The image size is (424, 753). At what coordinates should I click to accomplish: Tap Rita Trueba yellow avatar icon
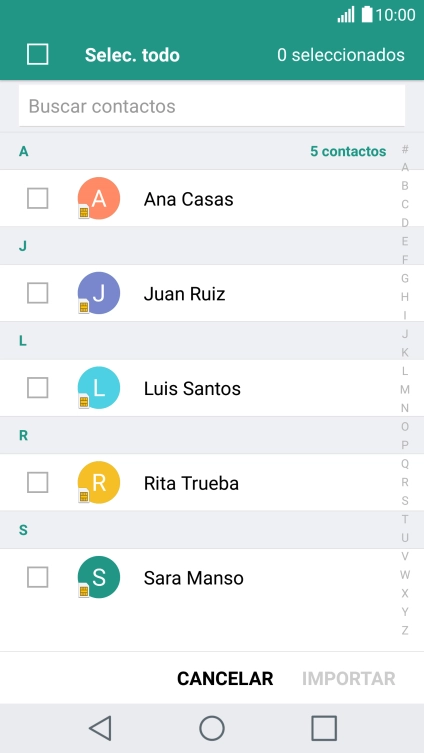coord(99,482)
